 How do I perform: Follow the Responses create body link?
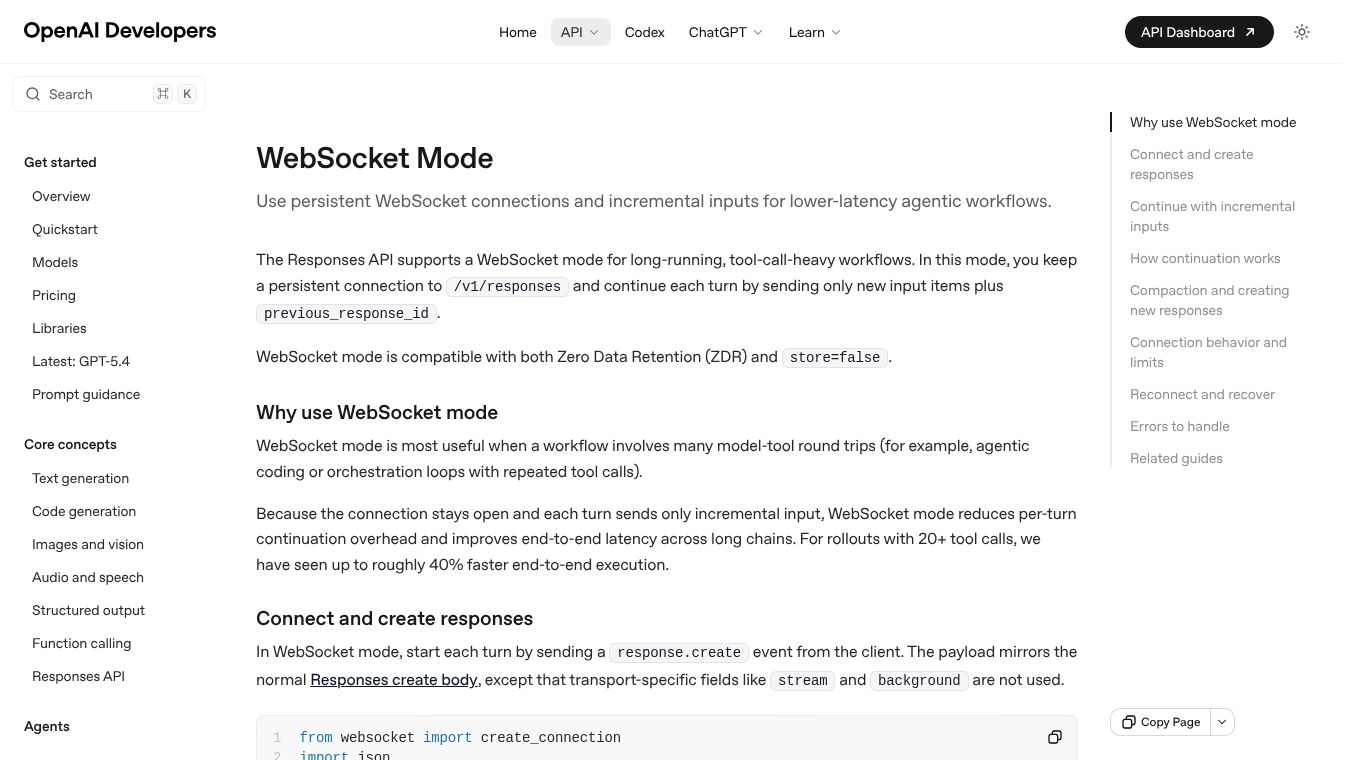pyautogui.click(x=393, y=679)
